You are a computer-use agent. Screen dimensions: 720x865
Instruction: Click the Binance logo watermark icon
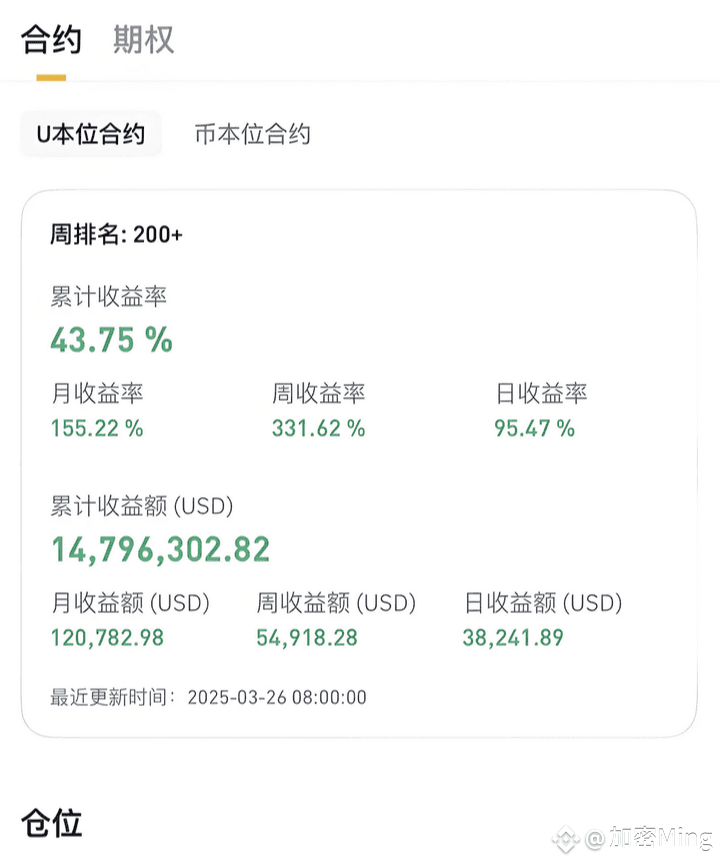click(x=566, y=839)
